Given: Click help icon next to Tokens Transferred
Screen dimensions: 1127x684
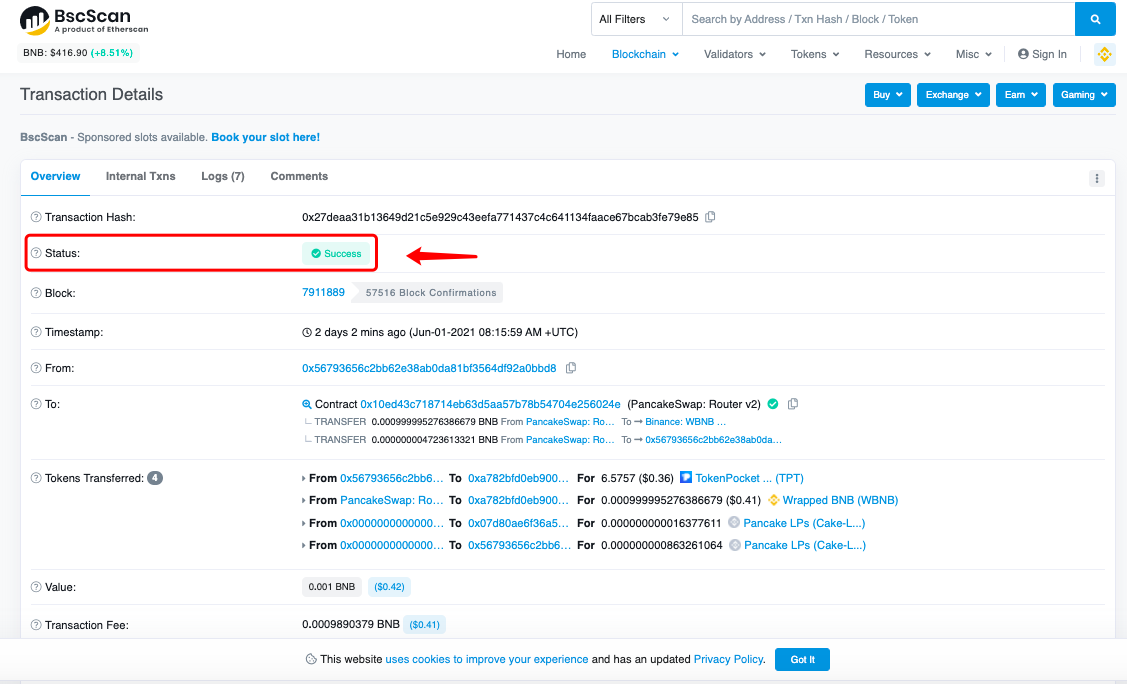Looking at the screenshot, I should [36, 478].
